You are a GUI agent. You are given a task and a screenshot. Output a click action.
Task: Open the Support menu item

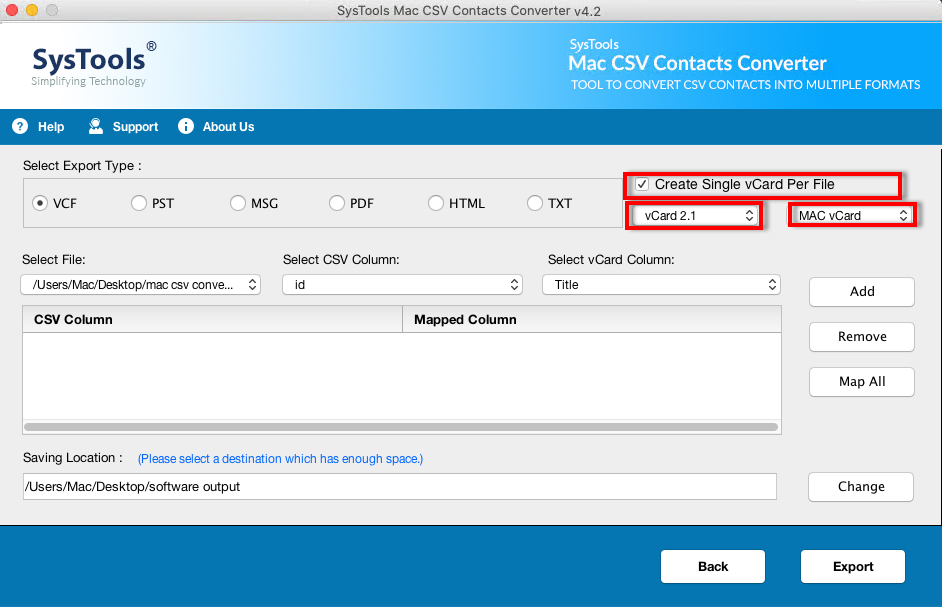(x=135, y=127)
